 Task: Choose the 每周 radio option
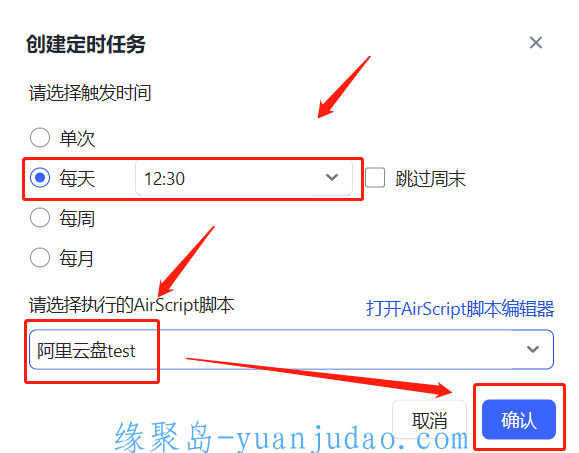coord(40,217)
